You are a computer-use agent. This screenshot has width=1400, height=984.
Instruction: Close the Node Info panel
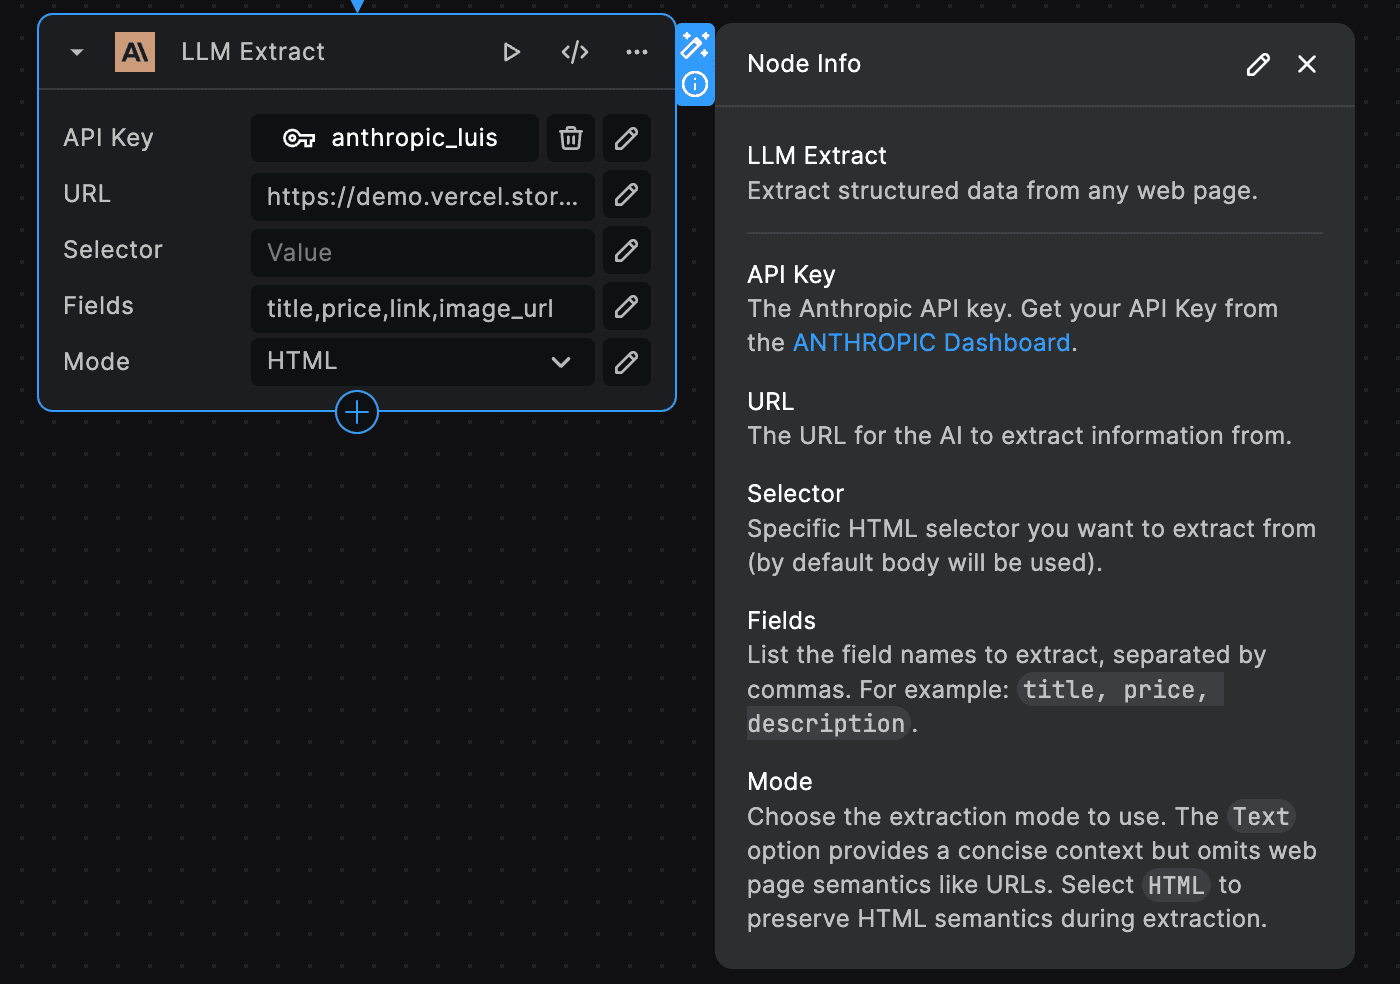click(x=1307, y=65)
